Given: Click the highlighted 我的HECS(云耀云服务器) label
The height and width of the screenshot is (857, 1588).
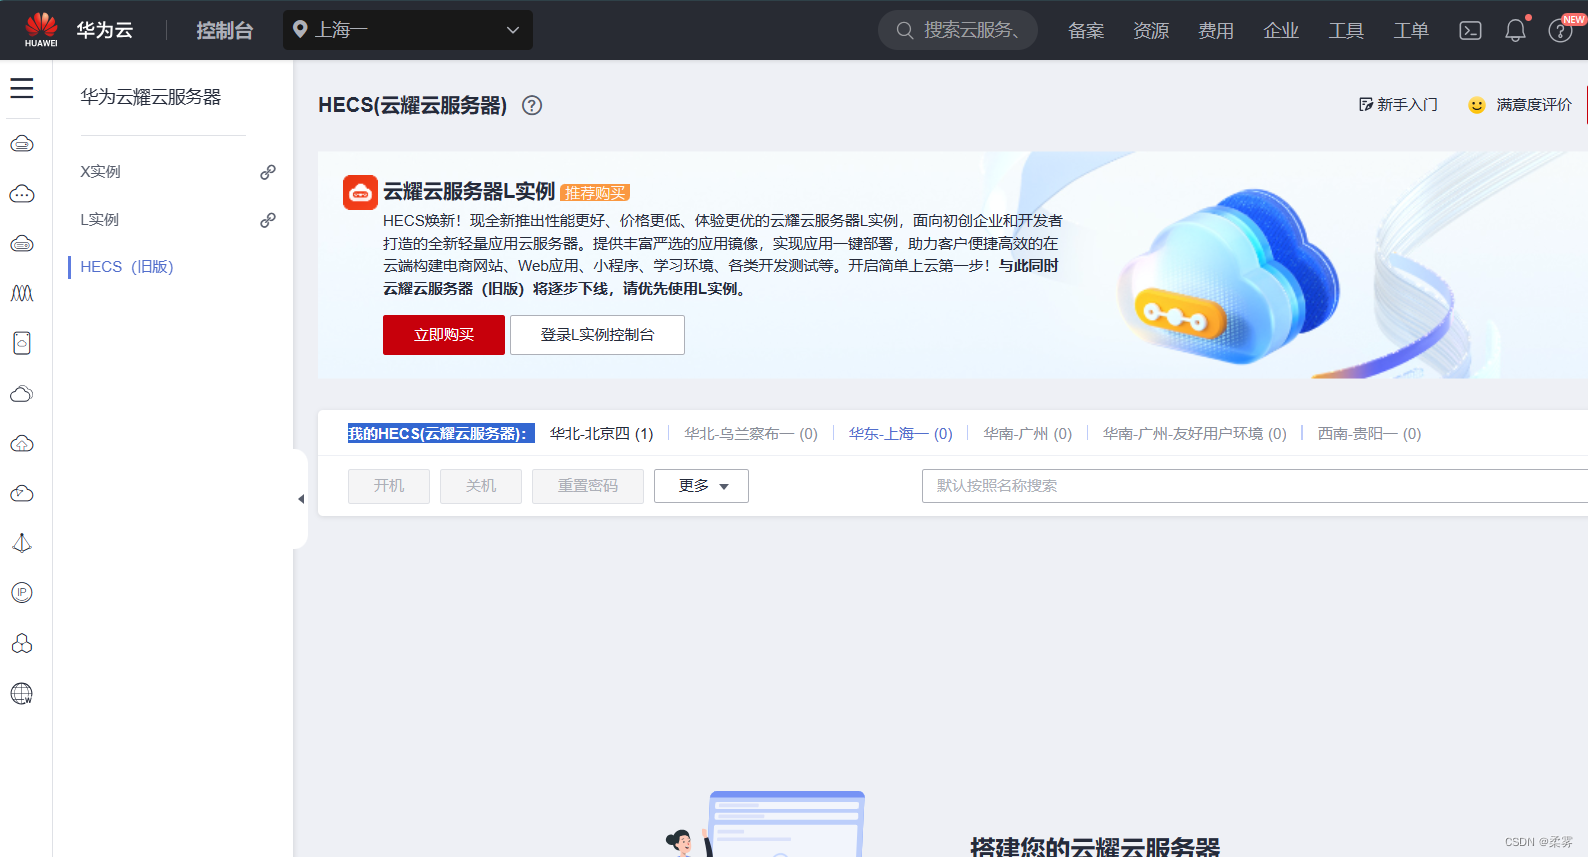Looking at the screenshot, I should [x=441, y=434].
